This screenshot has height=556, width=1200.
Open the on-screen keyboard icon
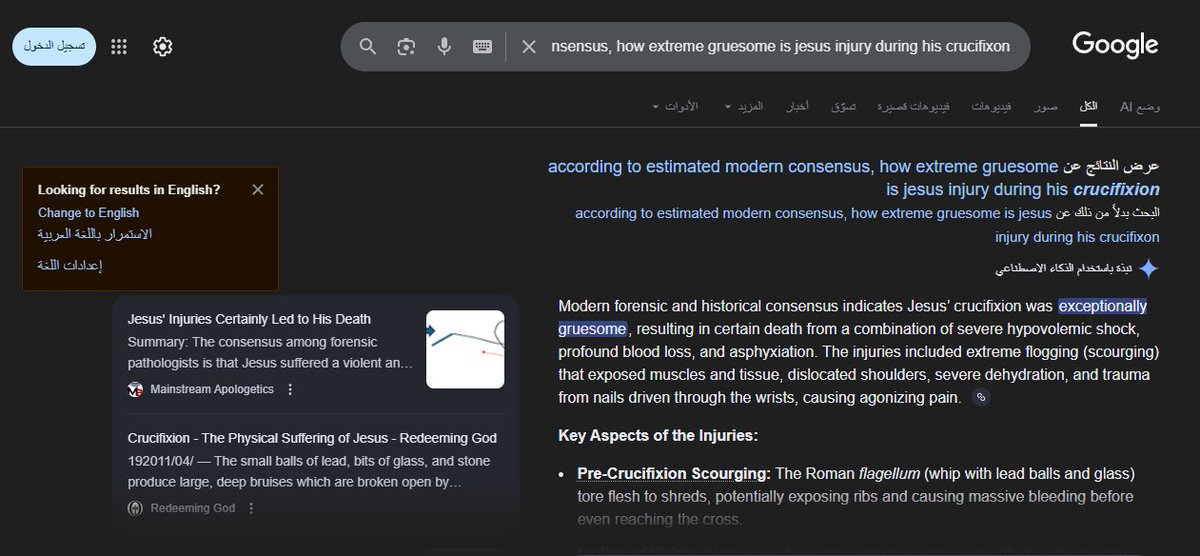pyautogui.click(x=482, y=47)
